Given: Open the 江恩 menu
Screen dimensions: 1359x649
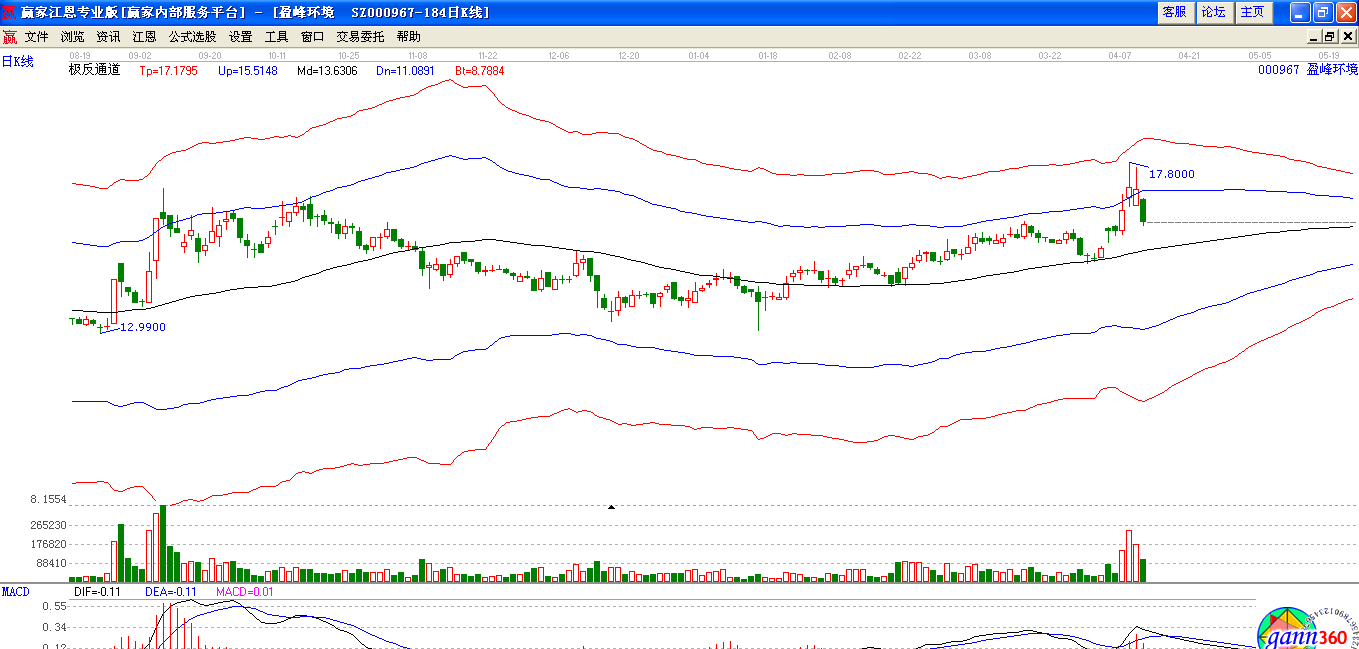Looking at the screenshot, I should point(144,36).
